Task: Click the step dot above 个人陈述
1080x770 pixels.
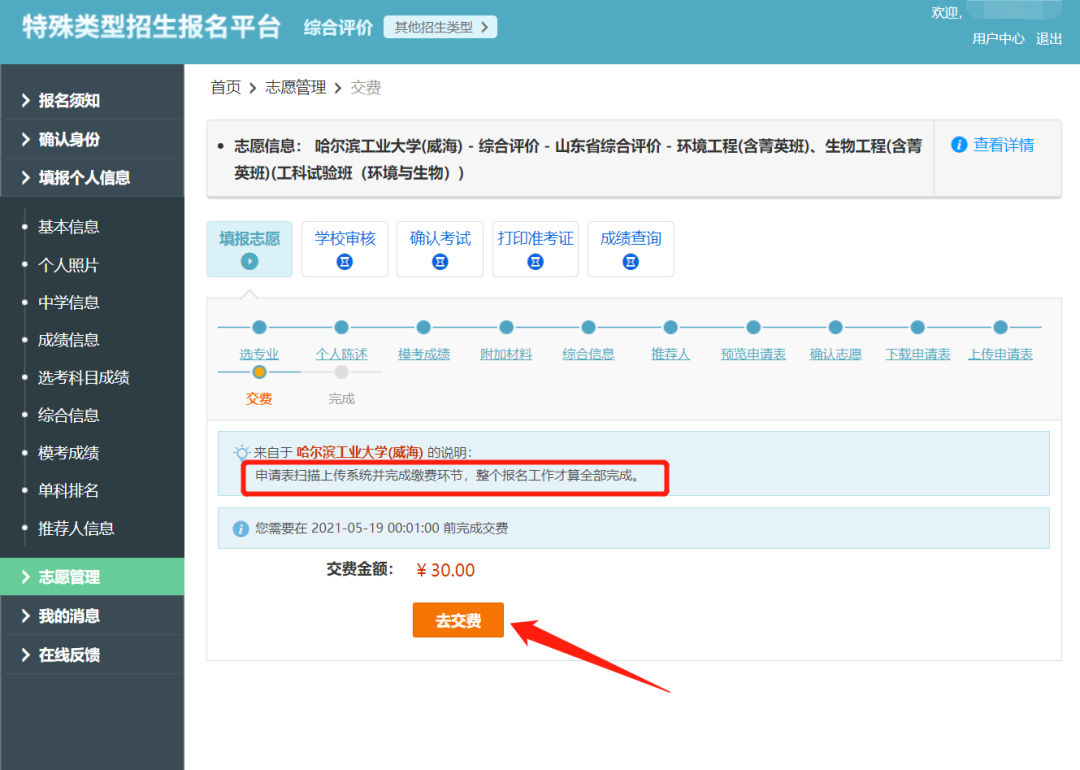Action: coord(341,327)
